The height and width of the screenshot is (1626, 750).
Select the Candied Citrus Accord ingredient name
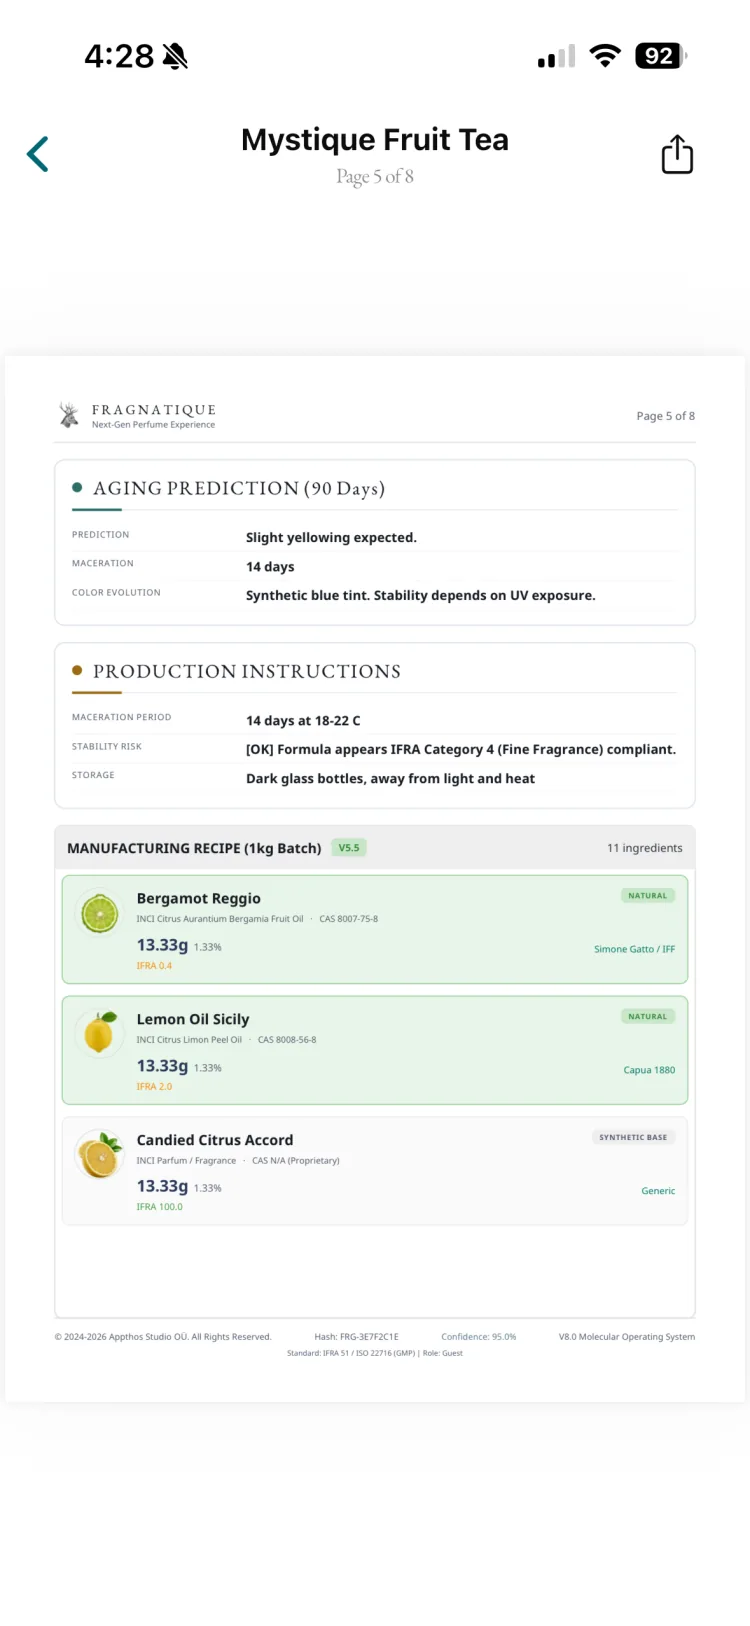click(x=215, y=1140)
